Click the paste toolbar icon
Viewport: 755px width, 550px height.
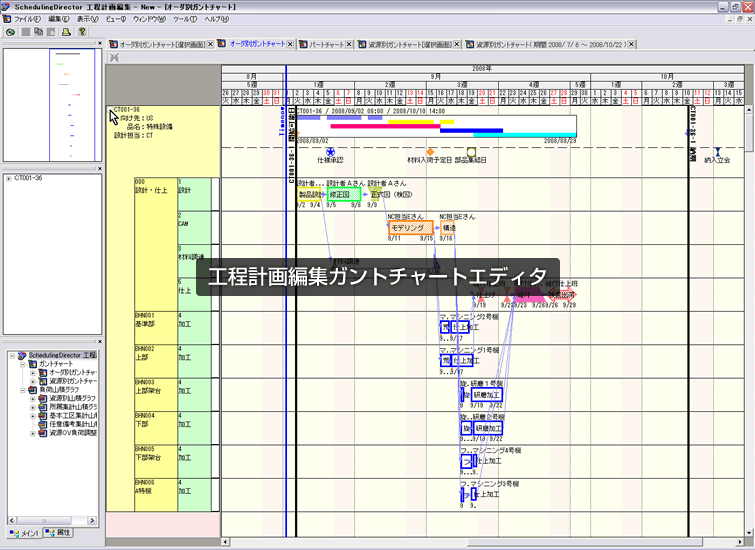51,32
